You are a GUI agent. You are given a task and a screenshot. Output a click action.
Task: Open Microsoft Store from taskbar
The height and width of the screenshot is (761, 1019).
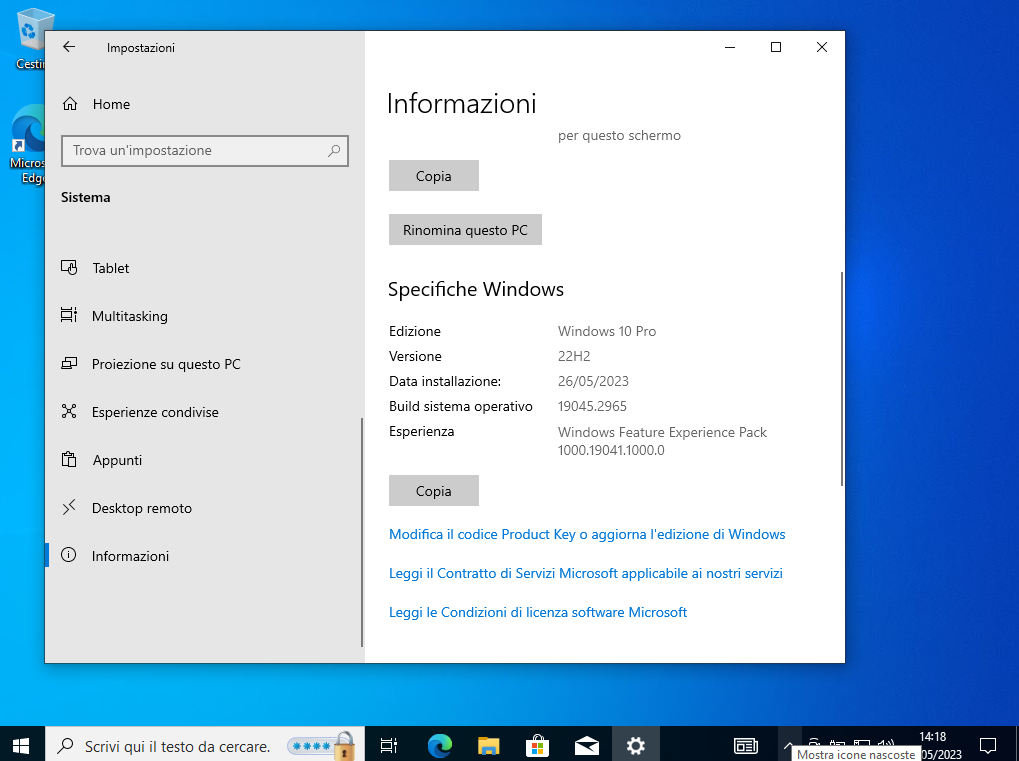pyautogui.click(x=537, y=746)
